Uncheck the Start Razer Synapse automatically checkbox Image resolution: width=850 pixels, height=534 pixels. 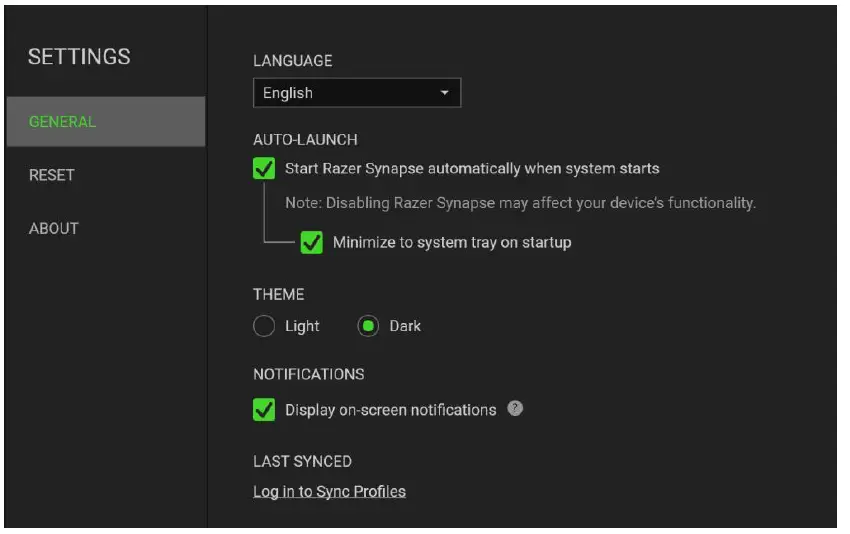(264, 168)
